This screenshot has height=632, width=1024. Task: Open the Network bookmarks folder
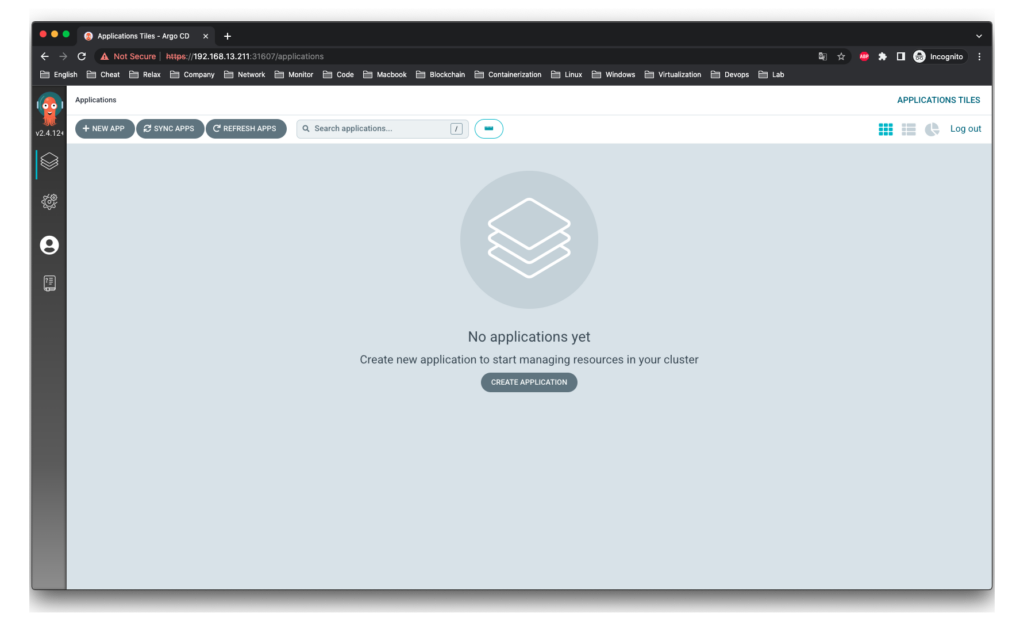click(244, 74)
